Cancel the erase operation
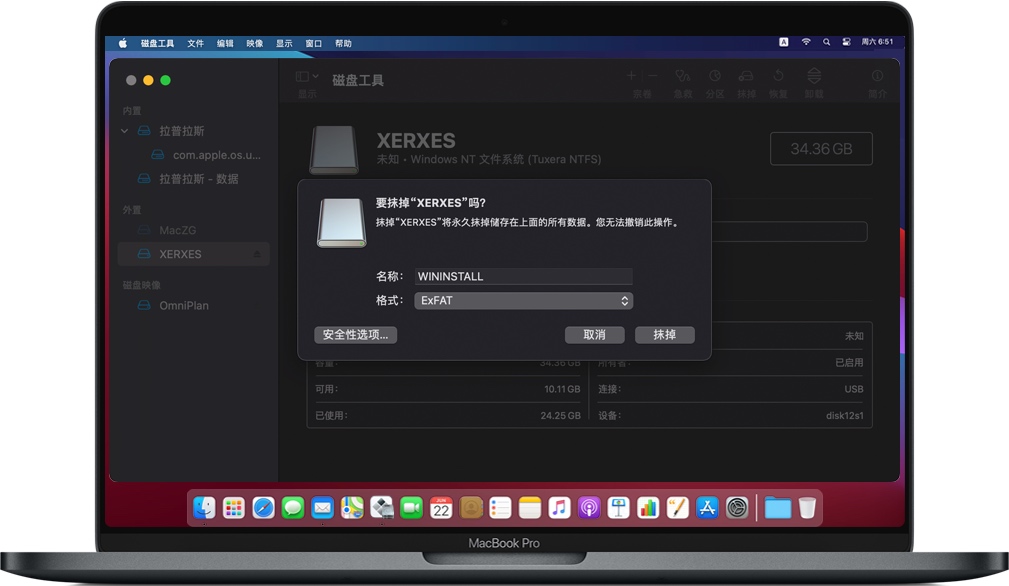The width and height of the screenshot is (1009, 586). (594, 335)
